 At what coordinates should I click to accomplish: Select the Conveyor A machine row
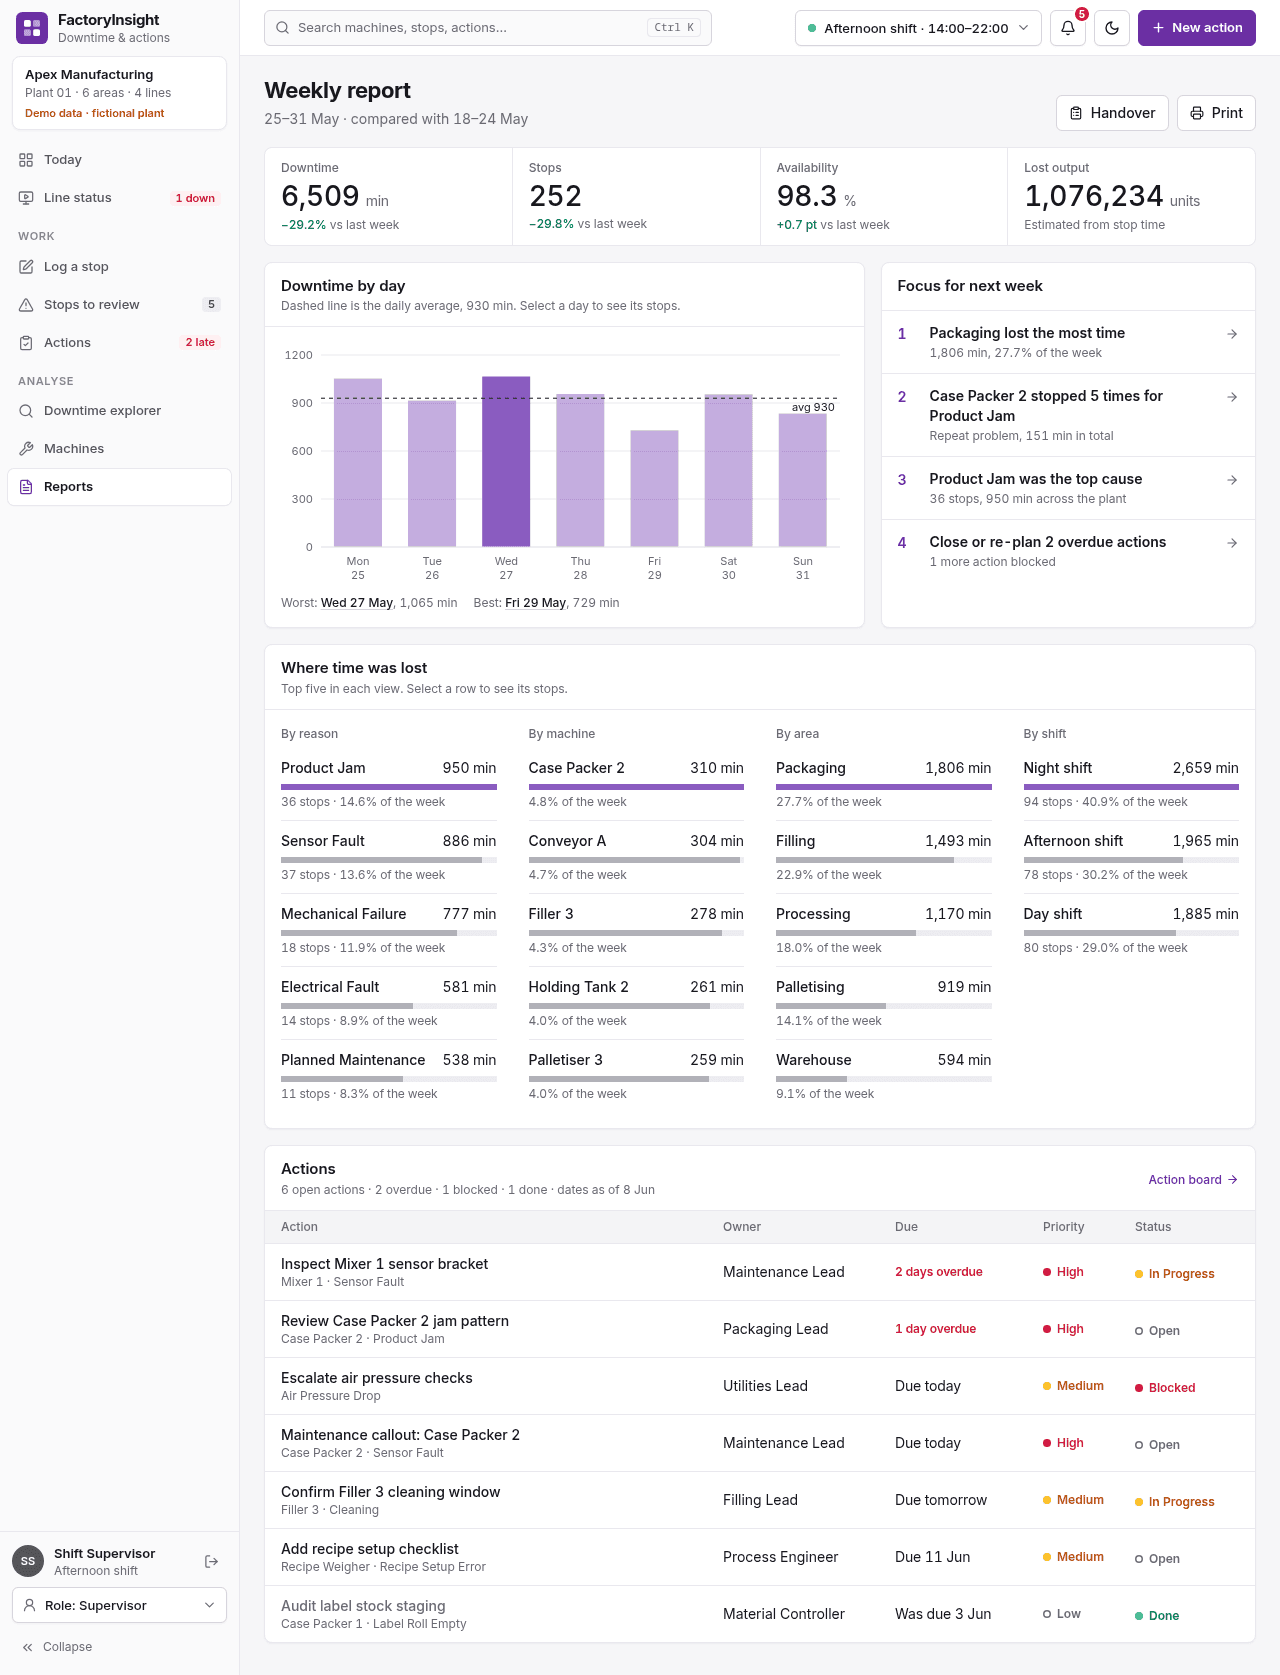(x=636, y=857)
